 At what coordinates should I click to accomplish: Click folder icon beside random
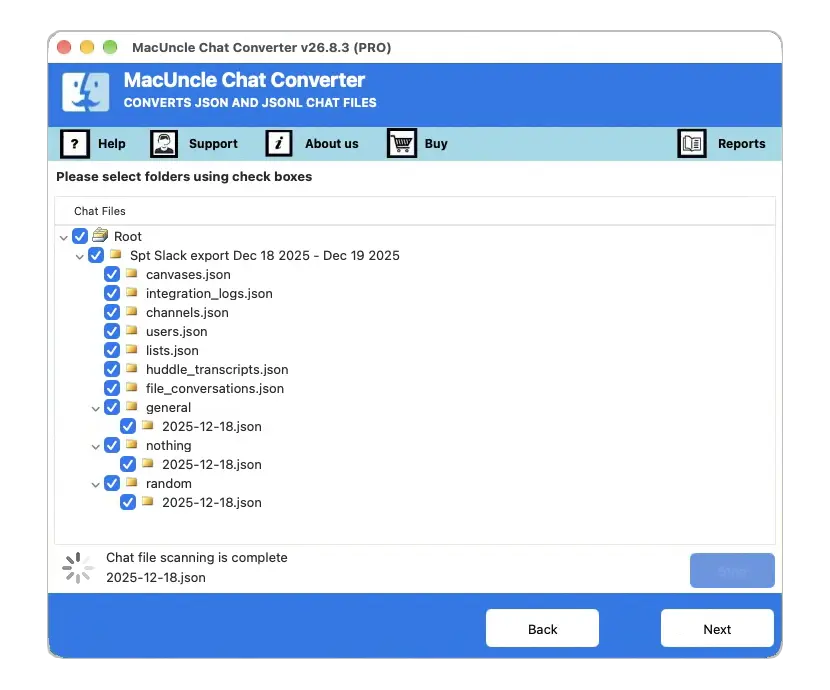(132, 483)
